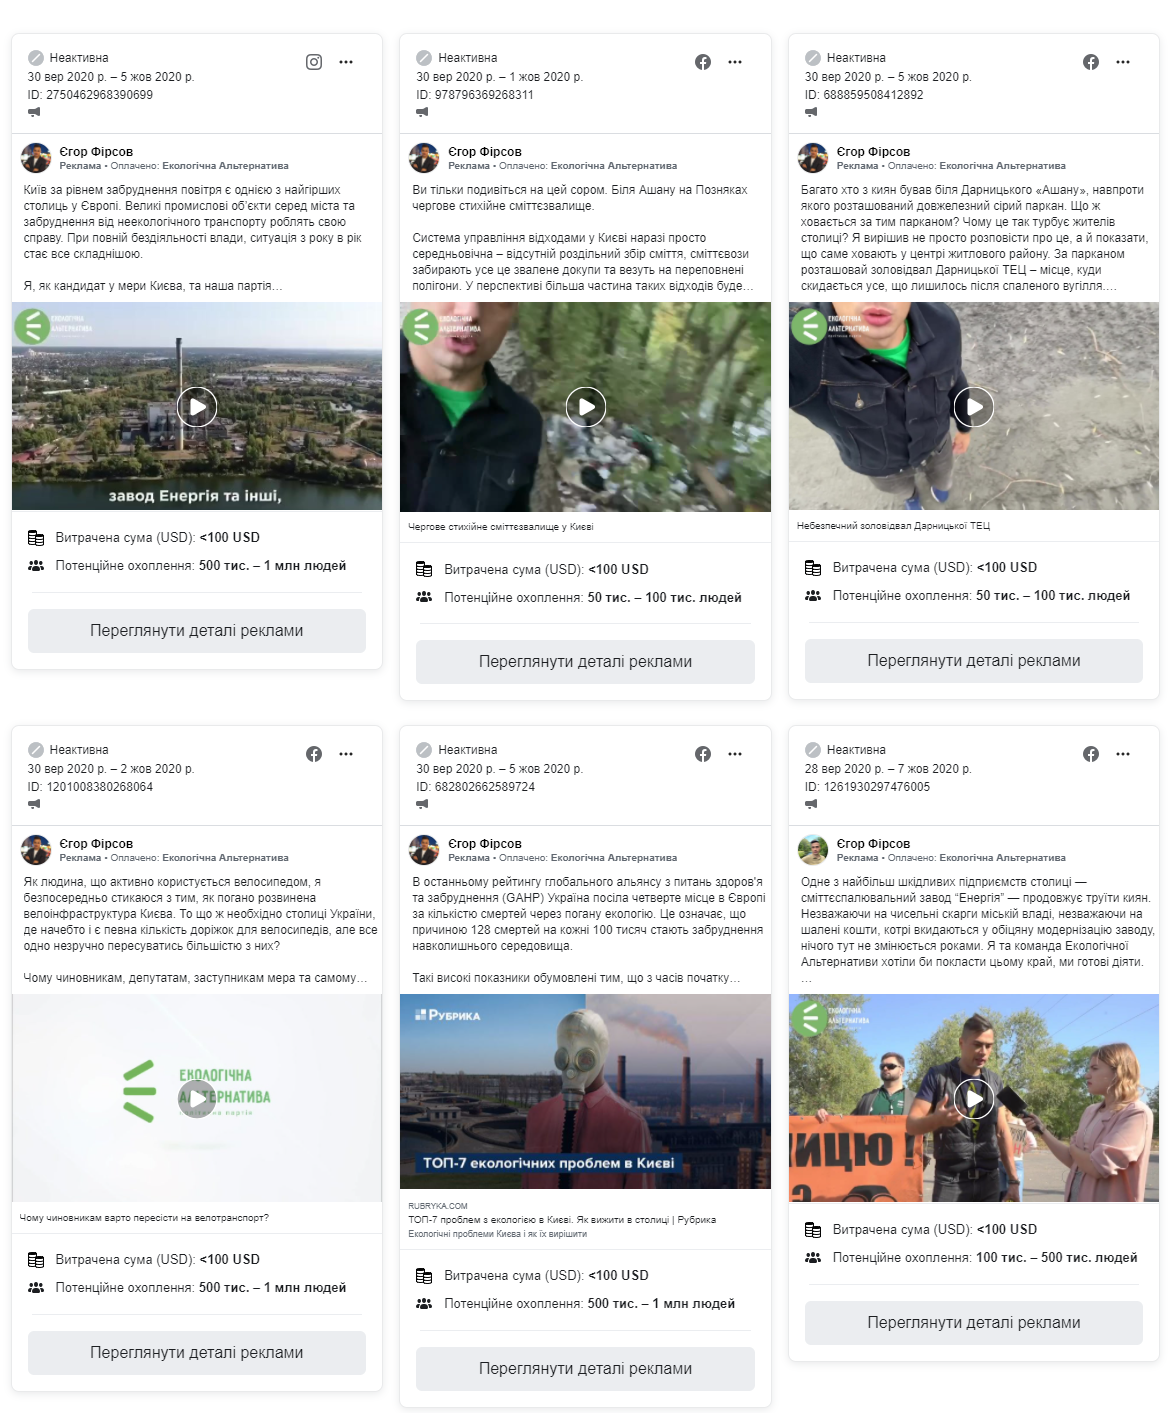View ad details for ad 2750462968390699
1168x1413 pixels.
point(197,631)
